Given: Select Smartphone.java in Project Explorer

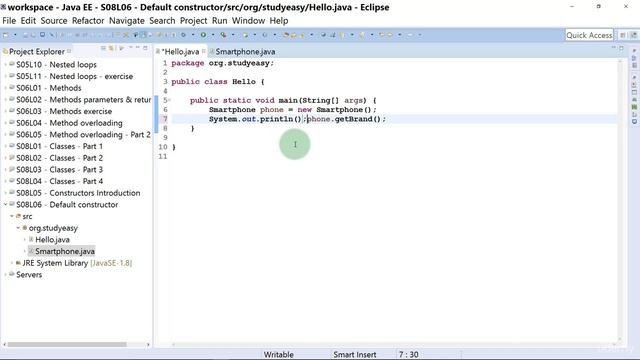Looking at the screenshot, I should pos(65,251).
